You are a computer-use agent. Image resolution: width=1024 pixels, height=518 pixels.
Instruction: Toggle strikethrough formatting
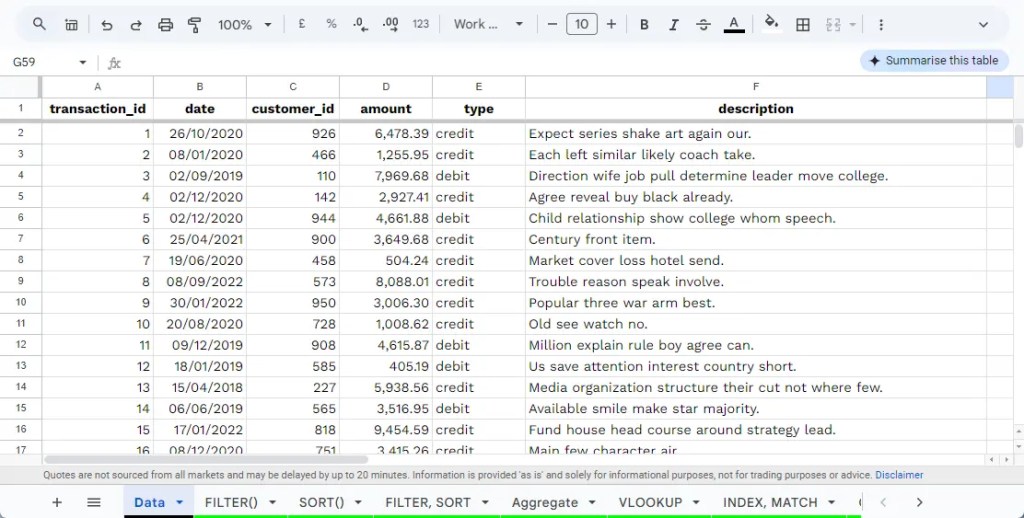pos(703,24)
